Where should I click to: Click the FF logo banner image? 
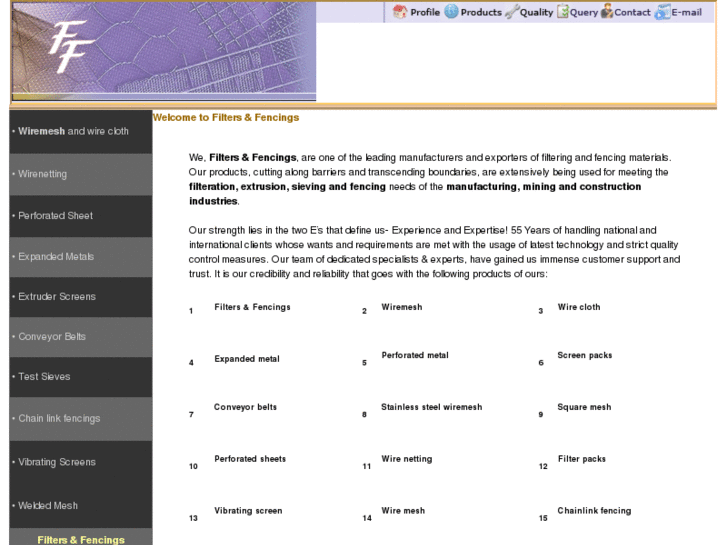[164, 51]
